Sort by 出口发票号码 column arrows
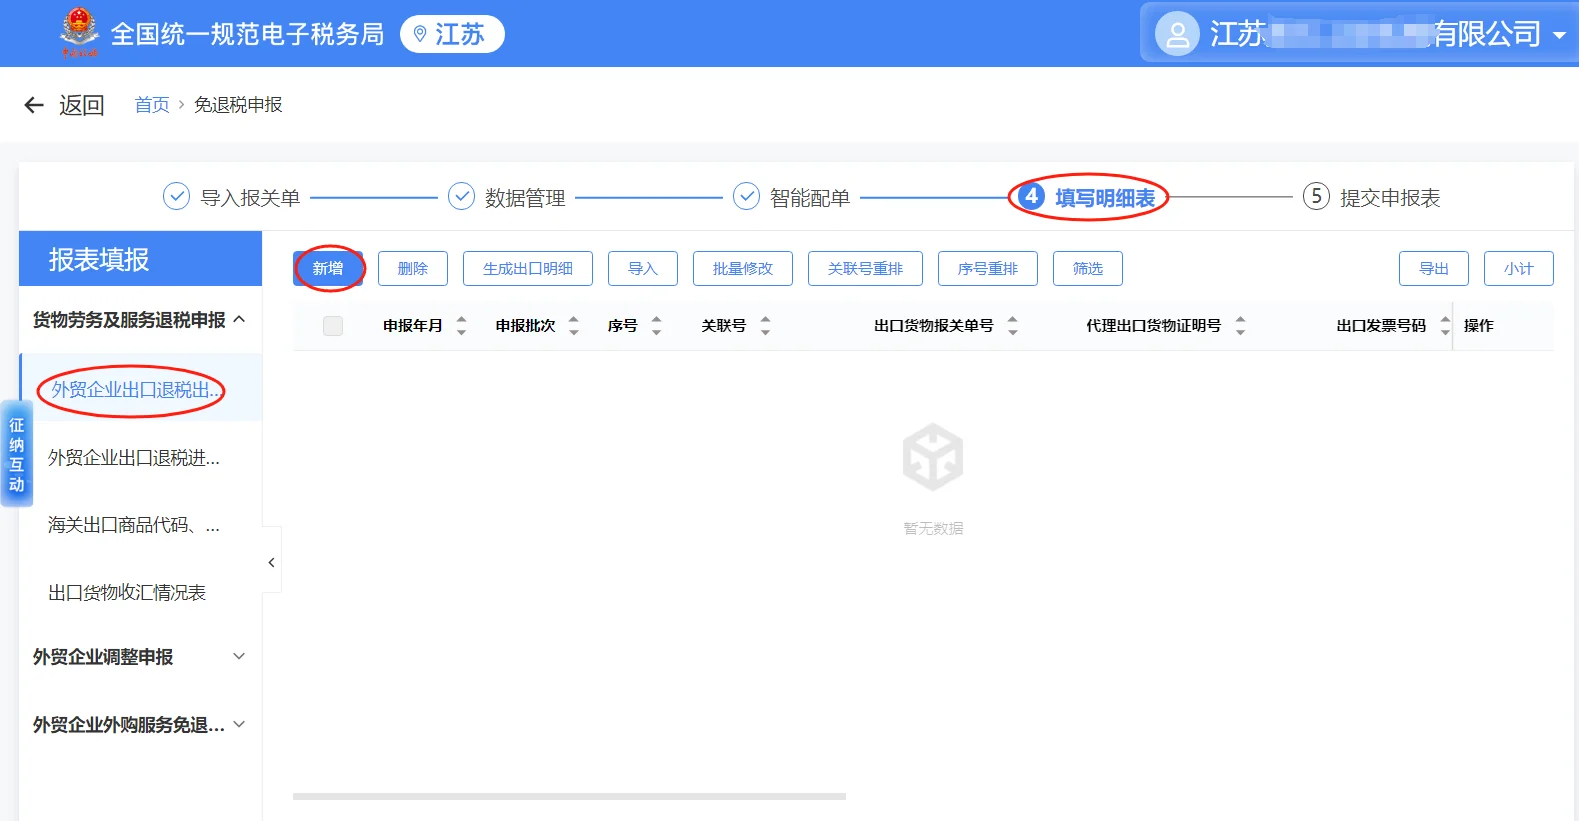This screenshot has height=821, width=1579. pyautogui.click(x=1445, y=325)
